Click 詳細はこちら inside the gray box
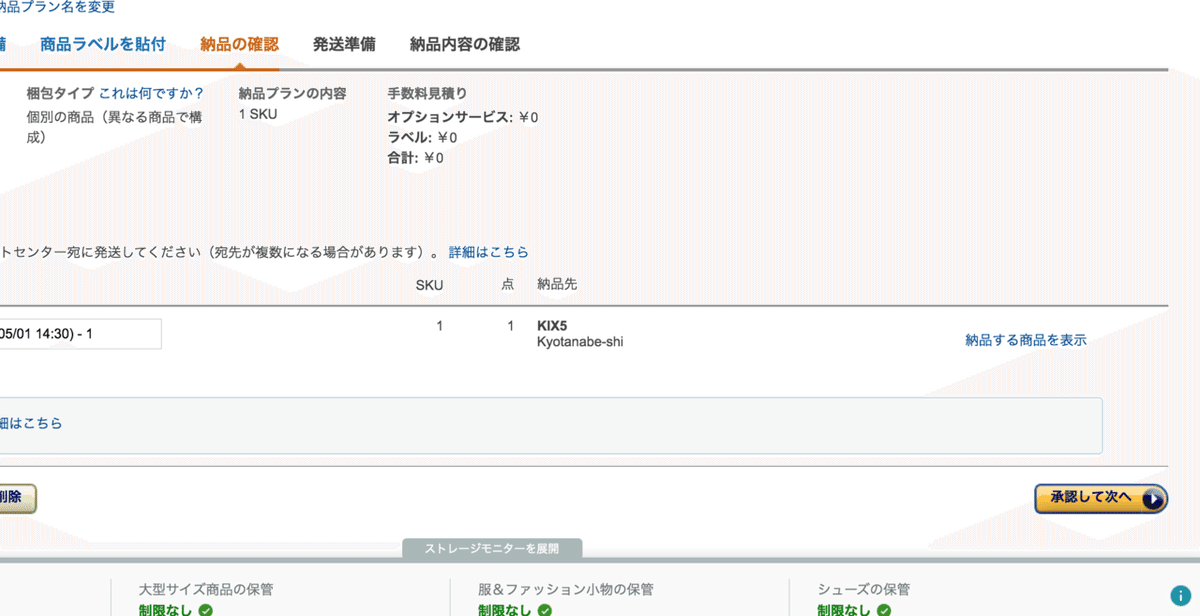This screenshot has height=616, width=1200. coord(32,423)
